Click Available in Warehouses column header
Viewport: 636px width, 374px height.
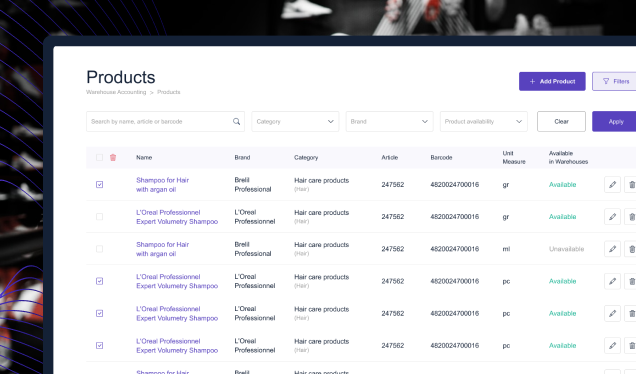tap(568, 157)
